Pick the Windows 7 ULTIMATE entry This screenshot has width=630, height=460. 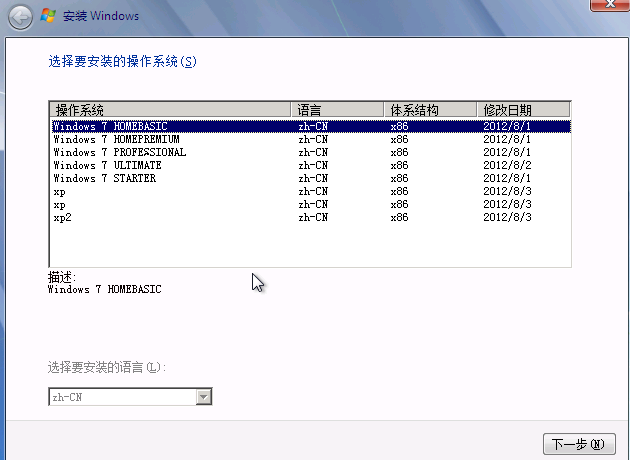311,165
